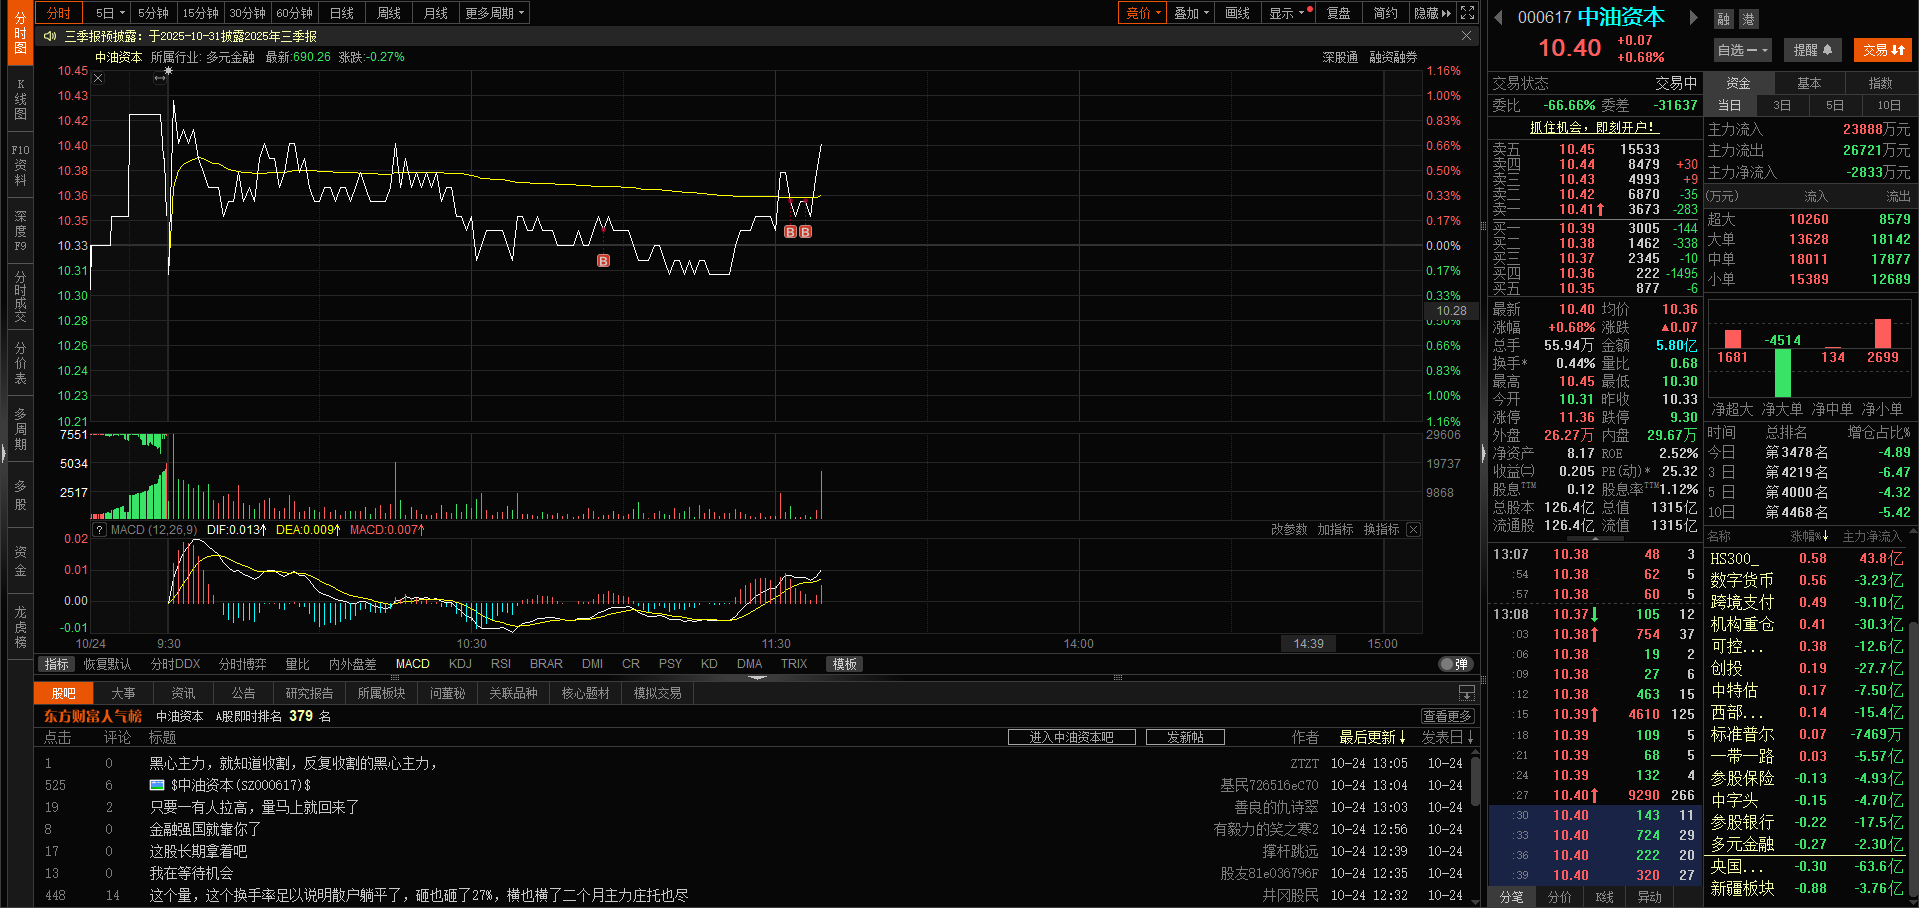Image resolution: width=1919 pixels, height=908 pixels.
Task: Toggle fullscreen chart icon
Action: 1467,13
